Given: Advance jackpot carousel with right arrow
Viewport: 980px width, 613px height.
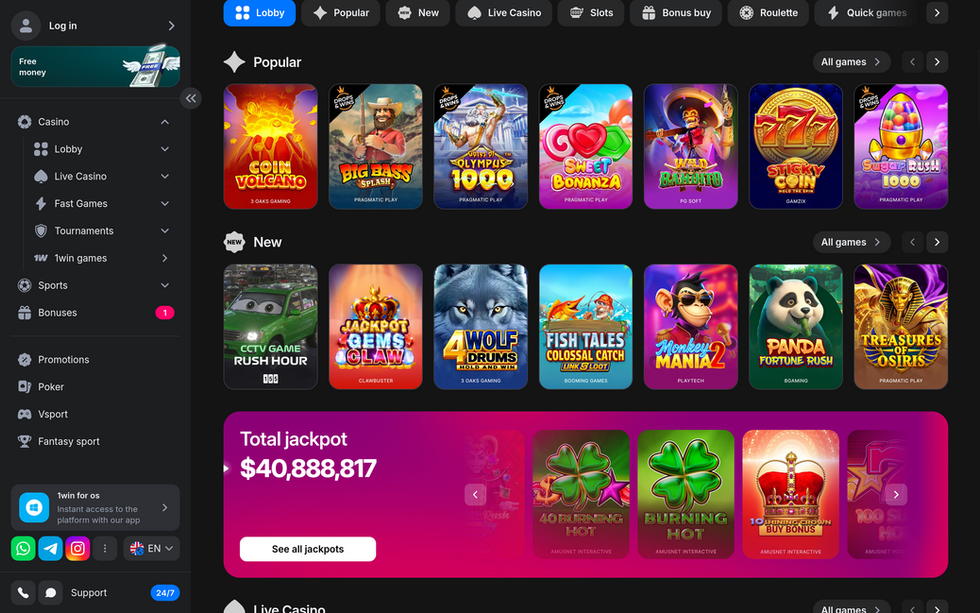Looking at the screenshot, I should (896, 494).
